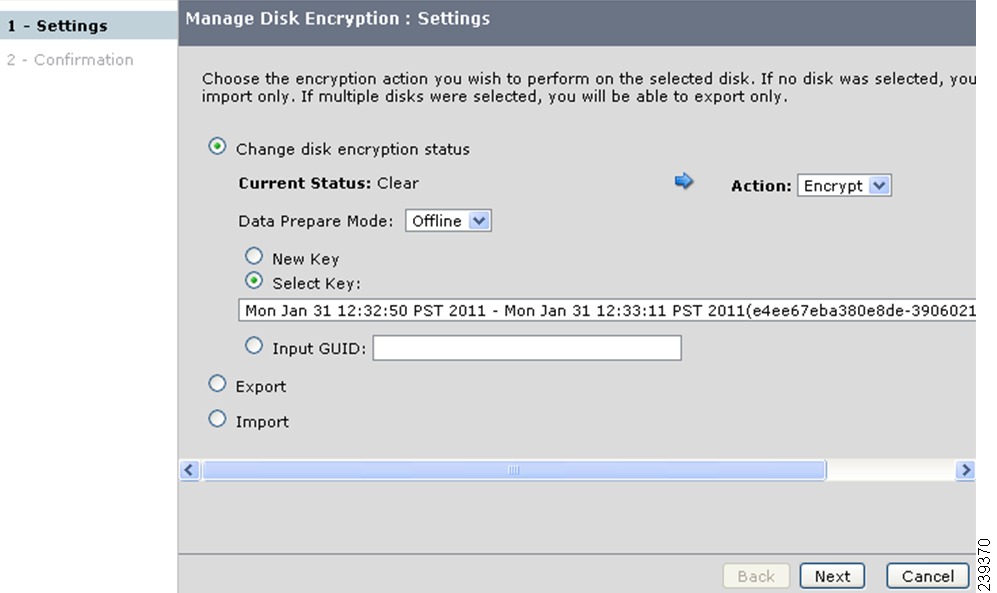Image resolution: width=997 pixels, height=593 pixels.
Task: Click the Current Status: Clear text
Action: pyautogui.click(x=328, y=183)
